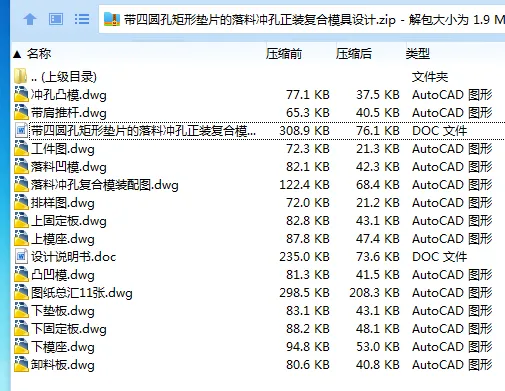Click DOC 文件 type of 设计说明书.doc
The height and width of the screenshot is (391, 505).
[440, 257]
